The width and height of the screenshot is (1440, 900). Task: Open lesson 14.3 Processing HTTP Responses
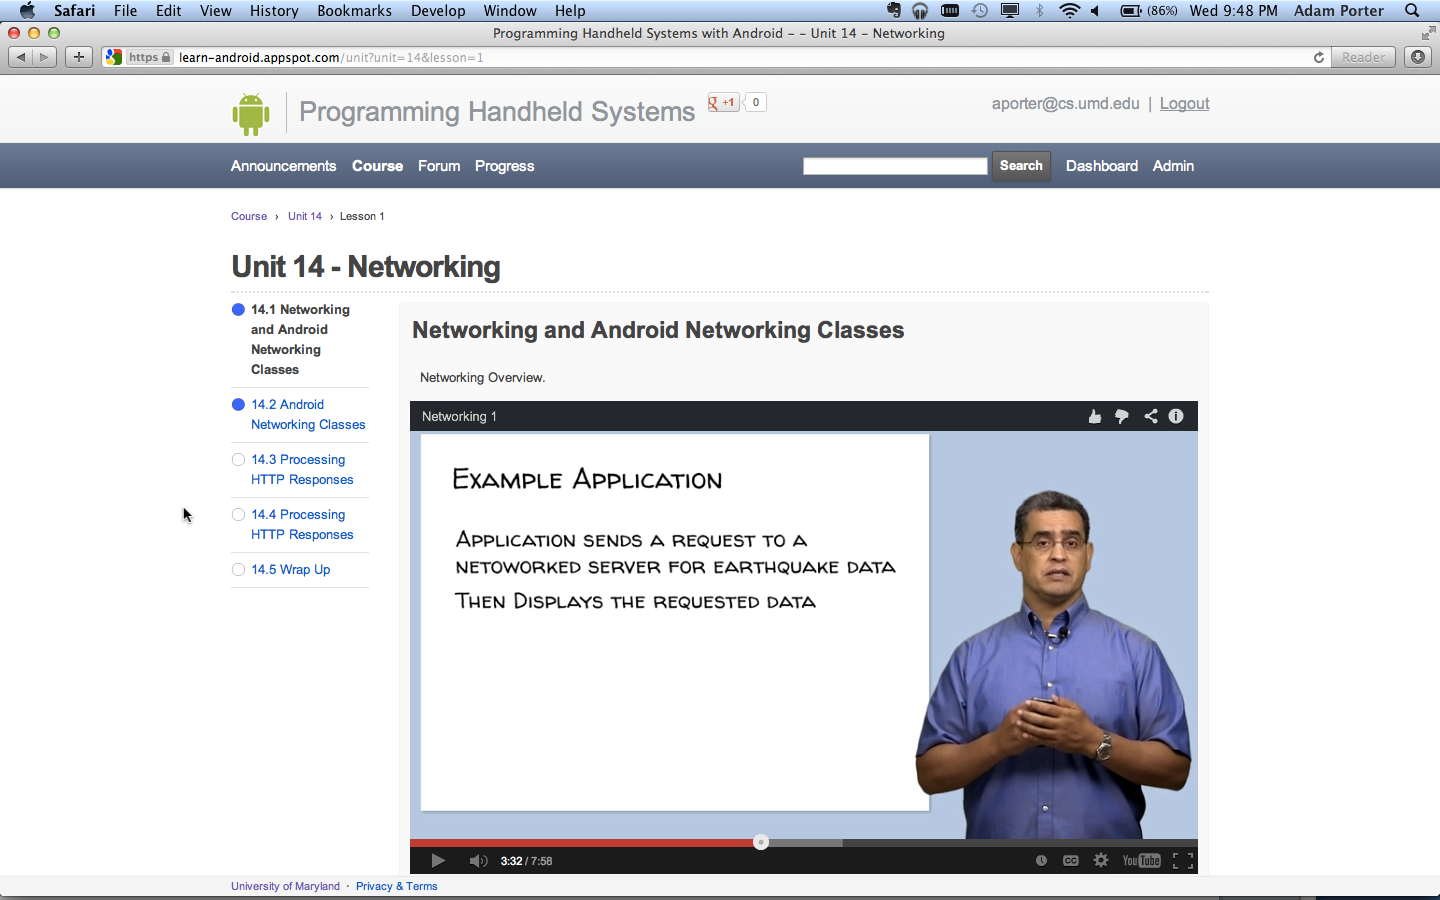302,470
